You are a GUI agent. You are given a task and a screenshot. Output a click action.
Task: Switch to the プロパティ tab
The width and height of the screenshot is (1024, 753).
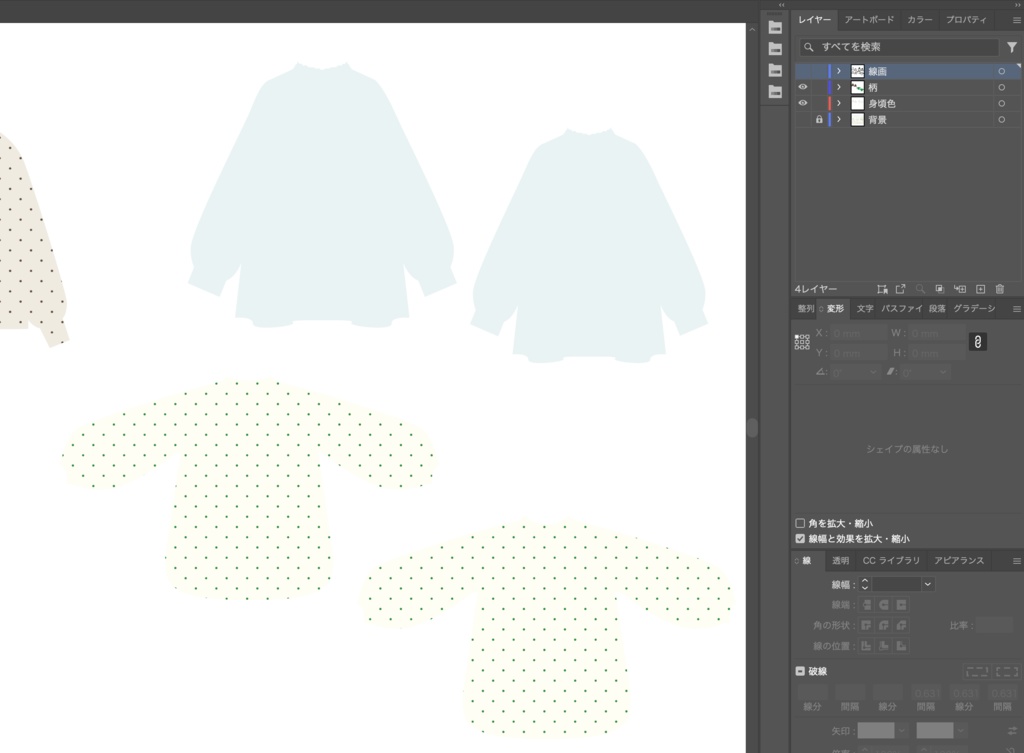pos(967,20)
